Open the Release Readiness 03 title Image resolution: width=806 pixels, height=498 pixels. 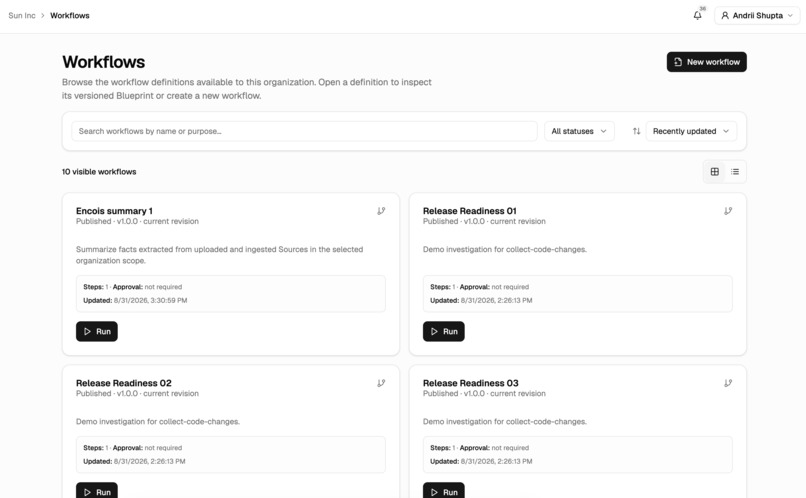click(470, 383)
